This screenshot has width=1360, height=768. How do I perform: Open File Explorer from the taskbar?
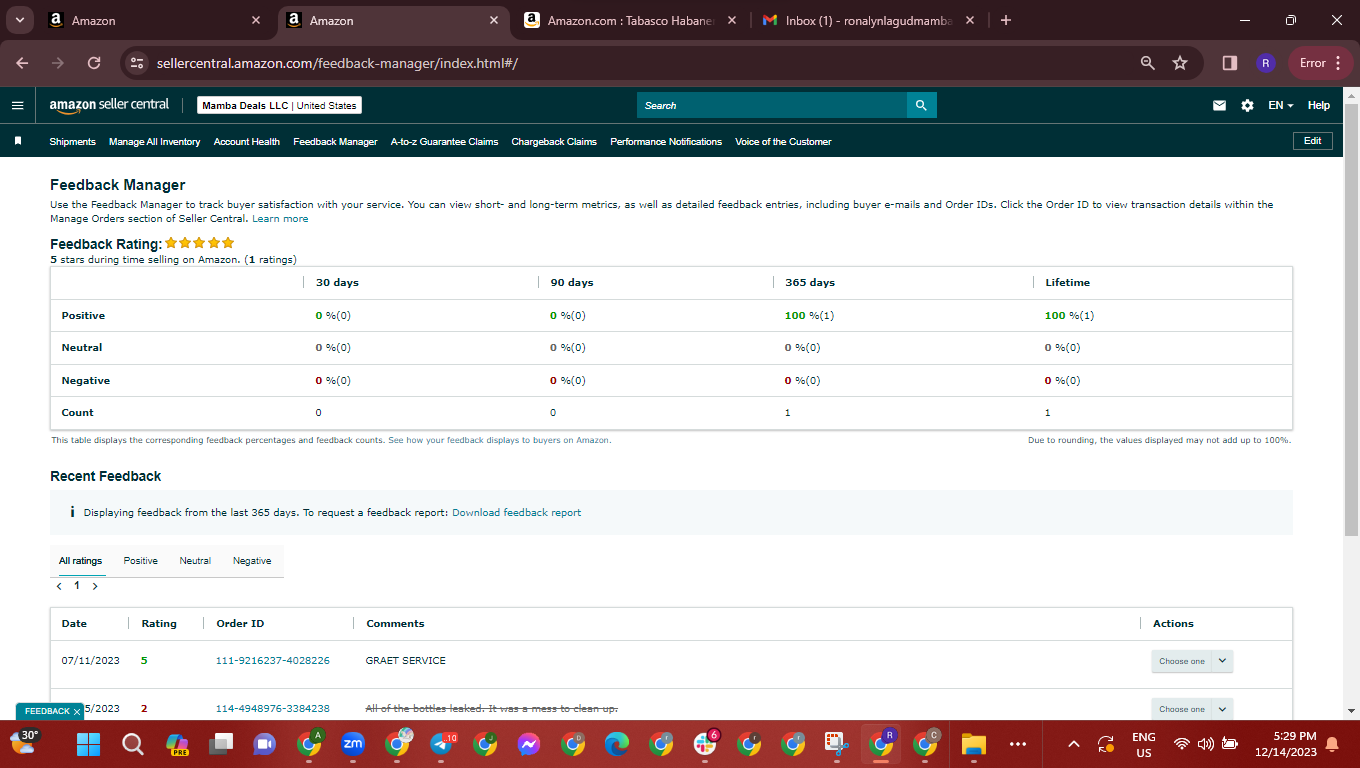point(973,744)
